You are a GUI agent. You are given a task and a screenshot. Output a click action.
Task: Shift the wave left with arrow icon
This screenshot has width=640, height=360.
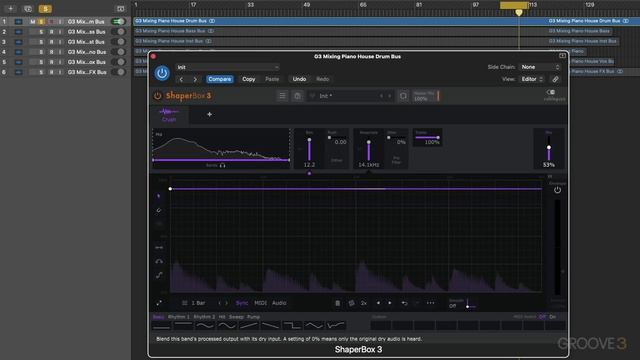(378, 303)
